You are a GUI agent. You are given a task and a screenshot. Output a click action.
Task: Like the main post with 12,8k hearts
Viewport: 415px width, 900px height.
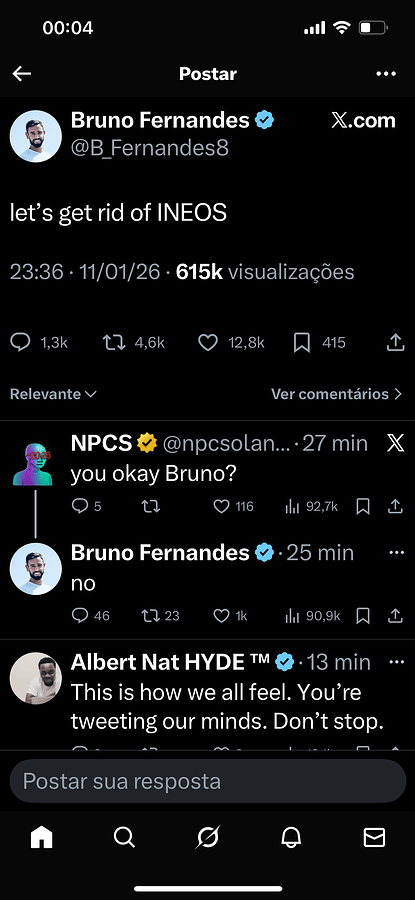pos(208,343)
